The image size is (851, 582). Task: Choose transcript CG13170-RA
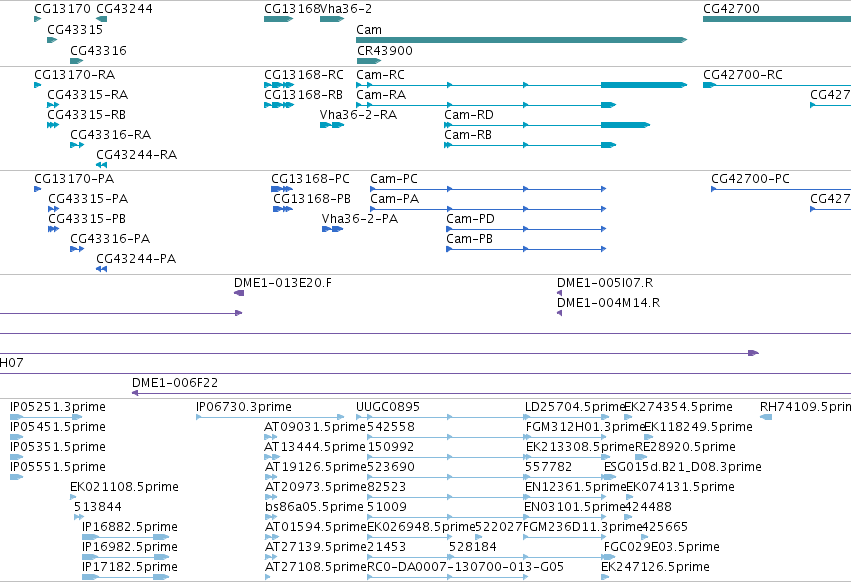point(75,74)
